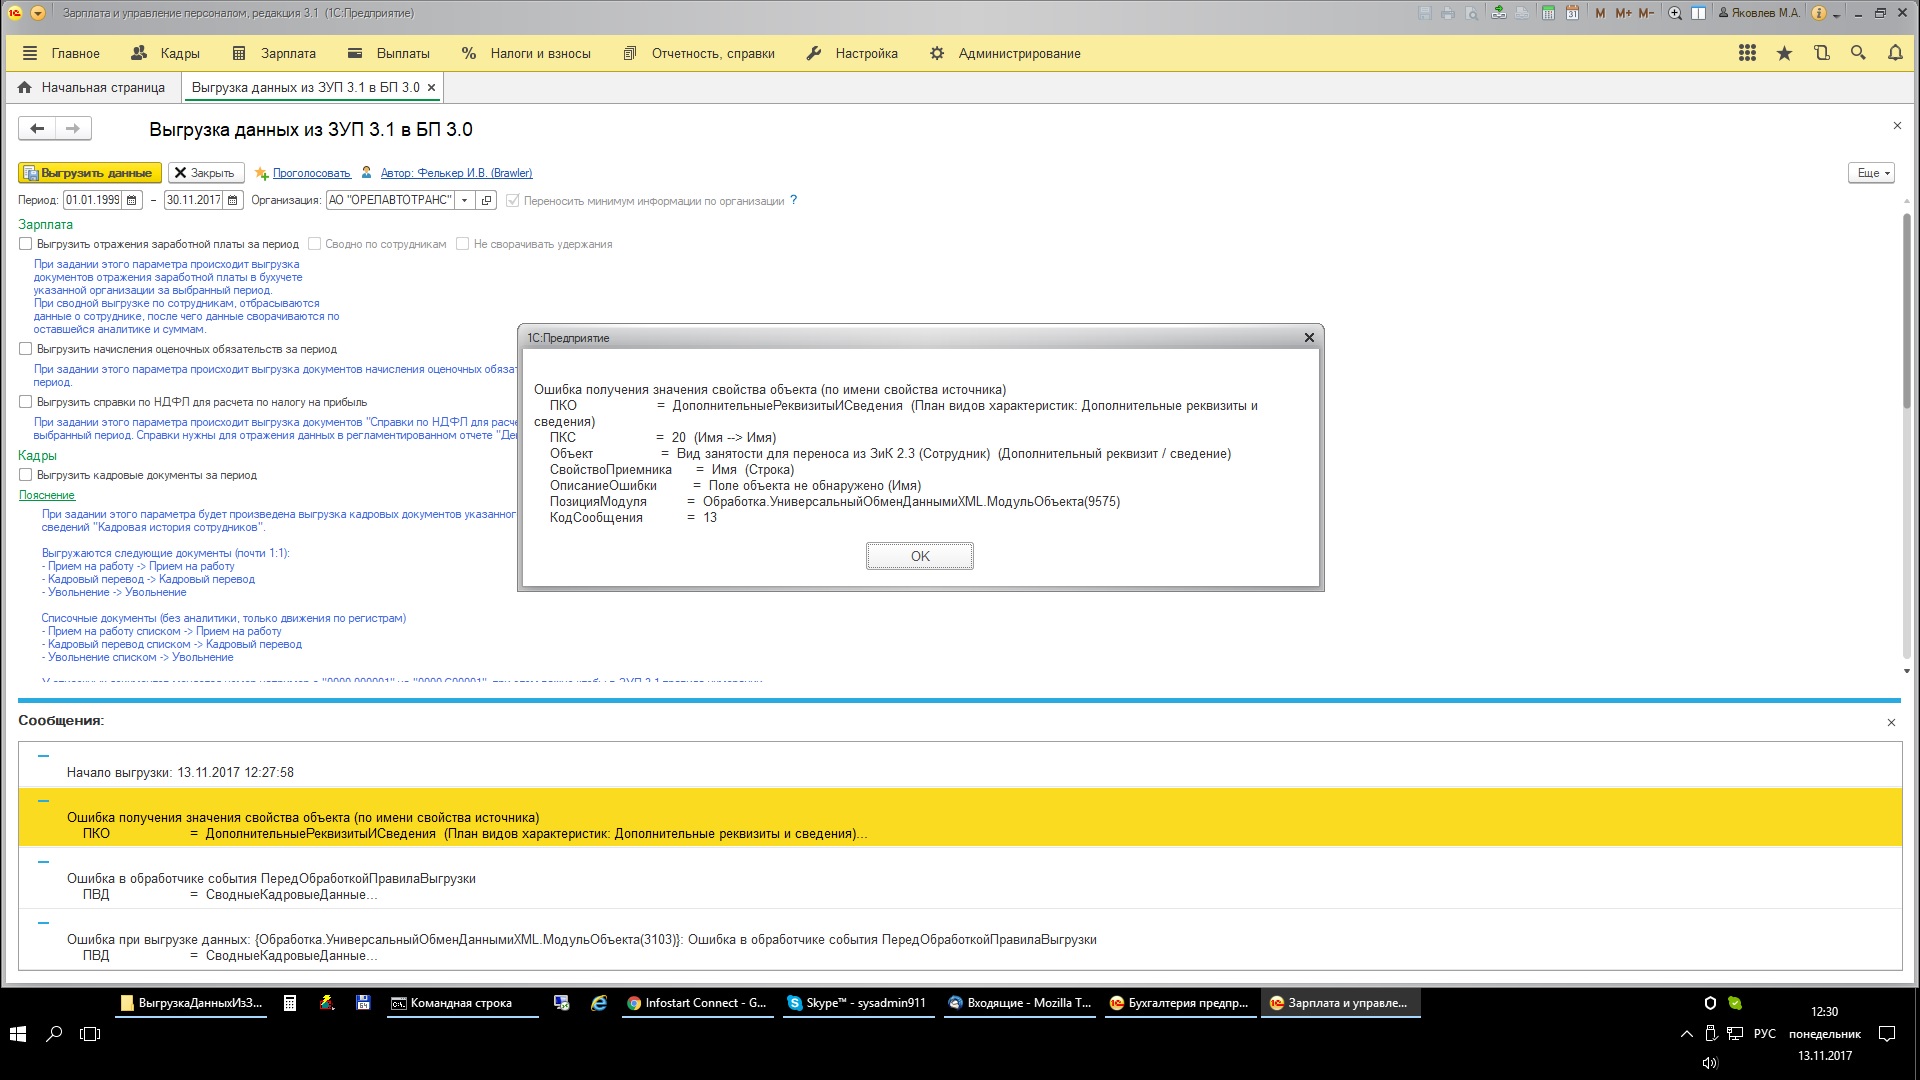Viewport: 1920px width, 1080px height.
Task: Click the get-link icon with green arrow
Action: [1498, 13]
